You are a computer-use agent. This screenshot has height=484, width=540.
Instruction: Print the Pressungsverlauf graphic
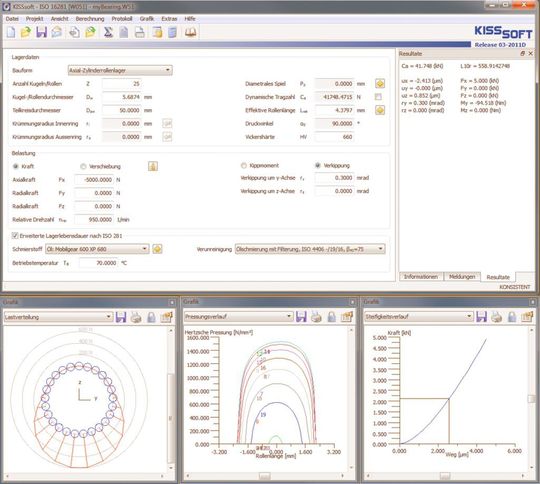tap(316, 317)
